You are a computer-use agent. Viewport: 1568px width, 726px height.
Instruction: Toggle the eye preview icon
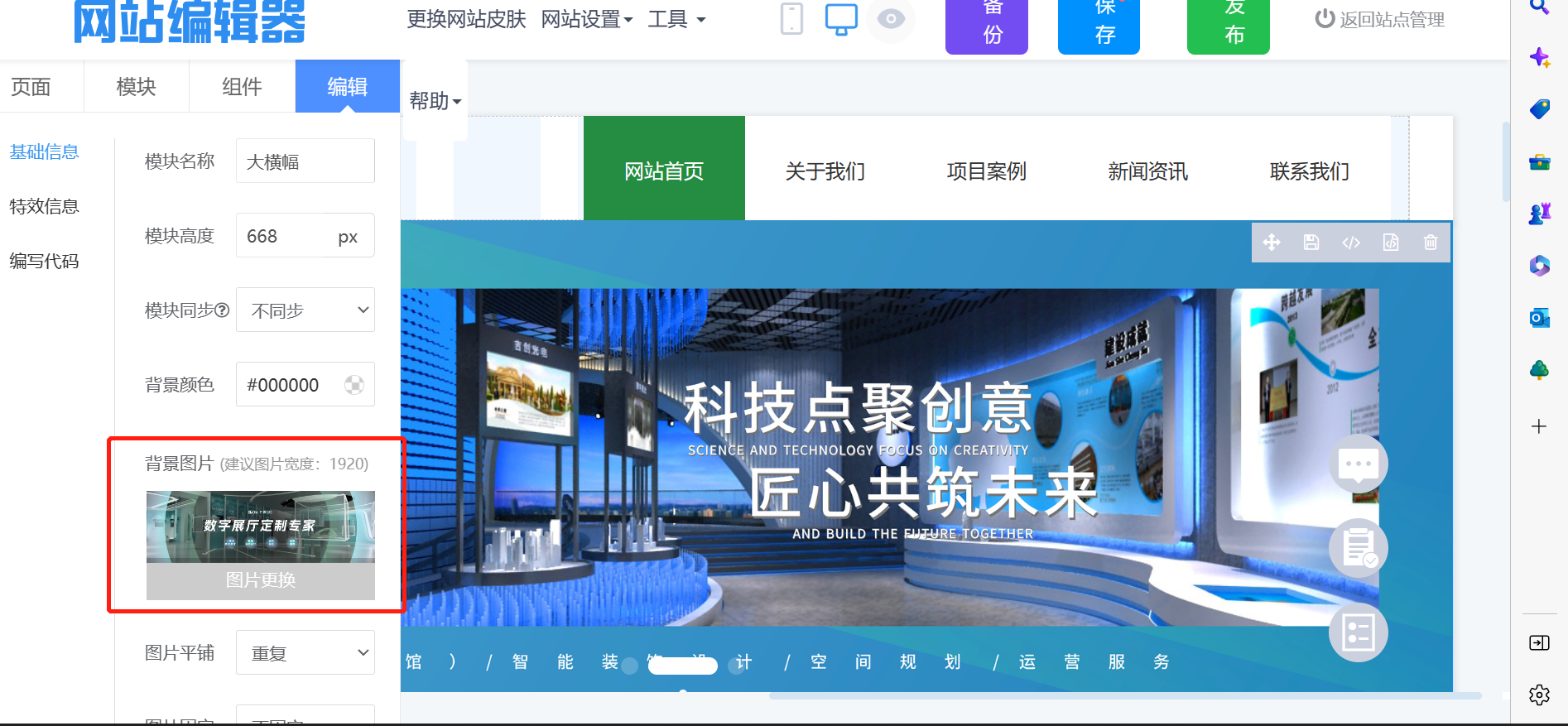[890, 19]
